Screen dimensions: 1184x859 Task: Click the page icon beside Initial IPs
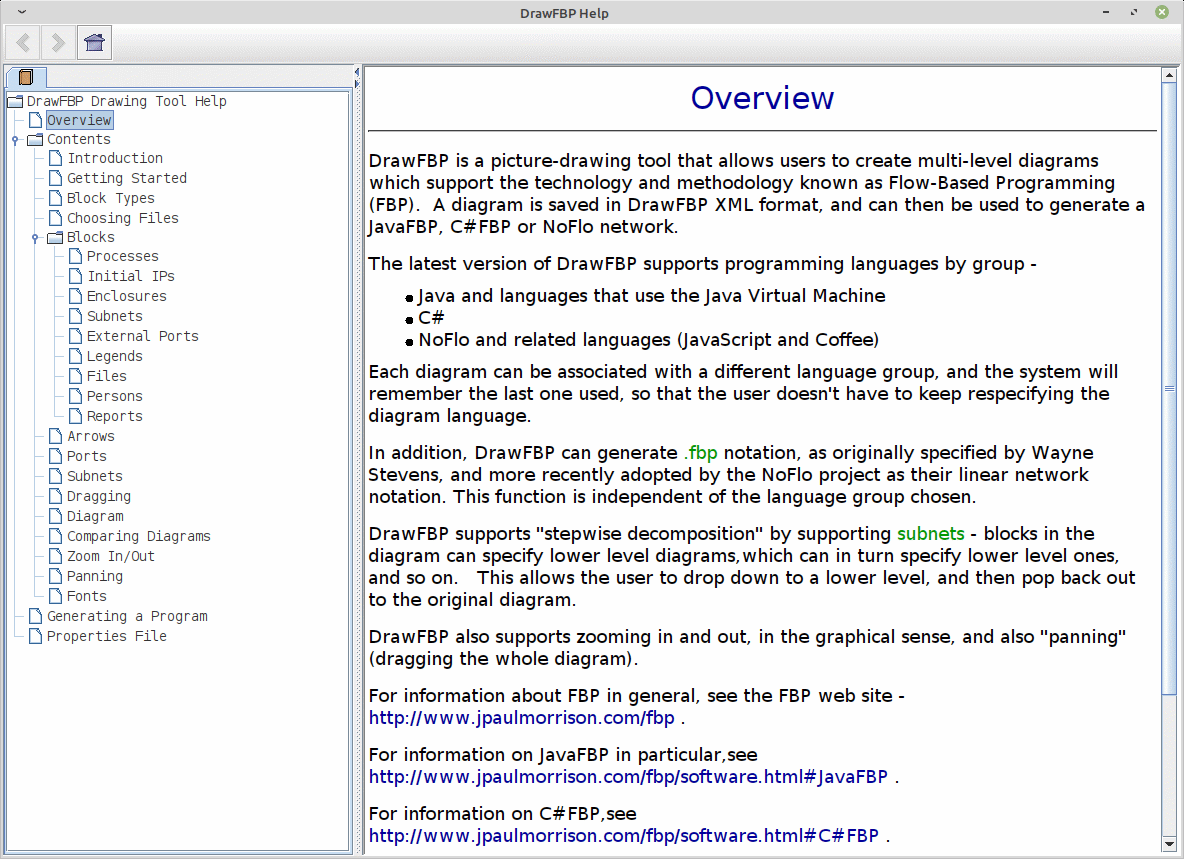[76, 276]
